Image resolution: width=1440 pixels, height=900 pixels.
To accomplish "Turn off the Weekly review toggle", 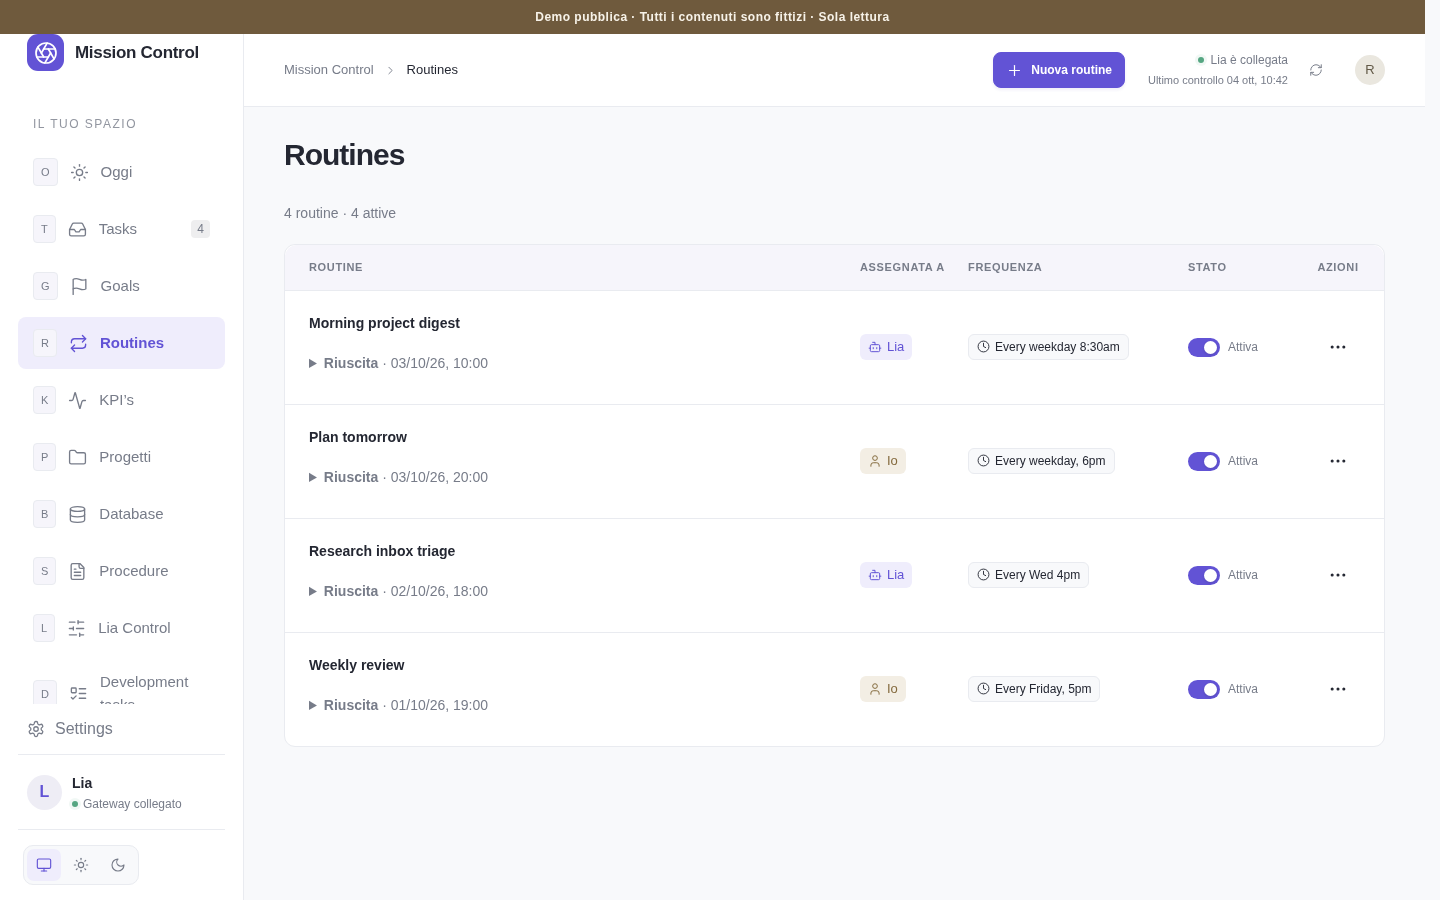I will (x=1204, y=689).
